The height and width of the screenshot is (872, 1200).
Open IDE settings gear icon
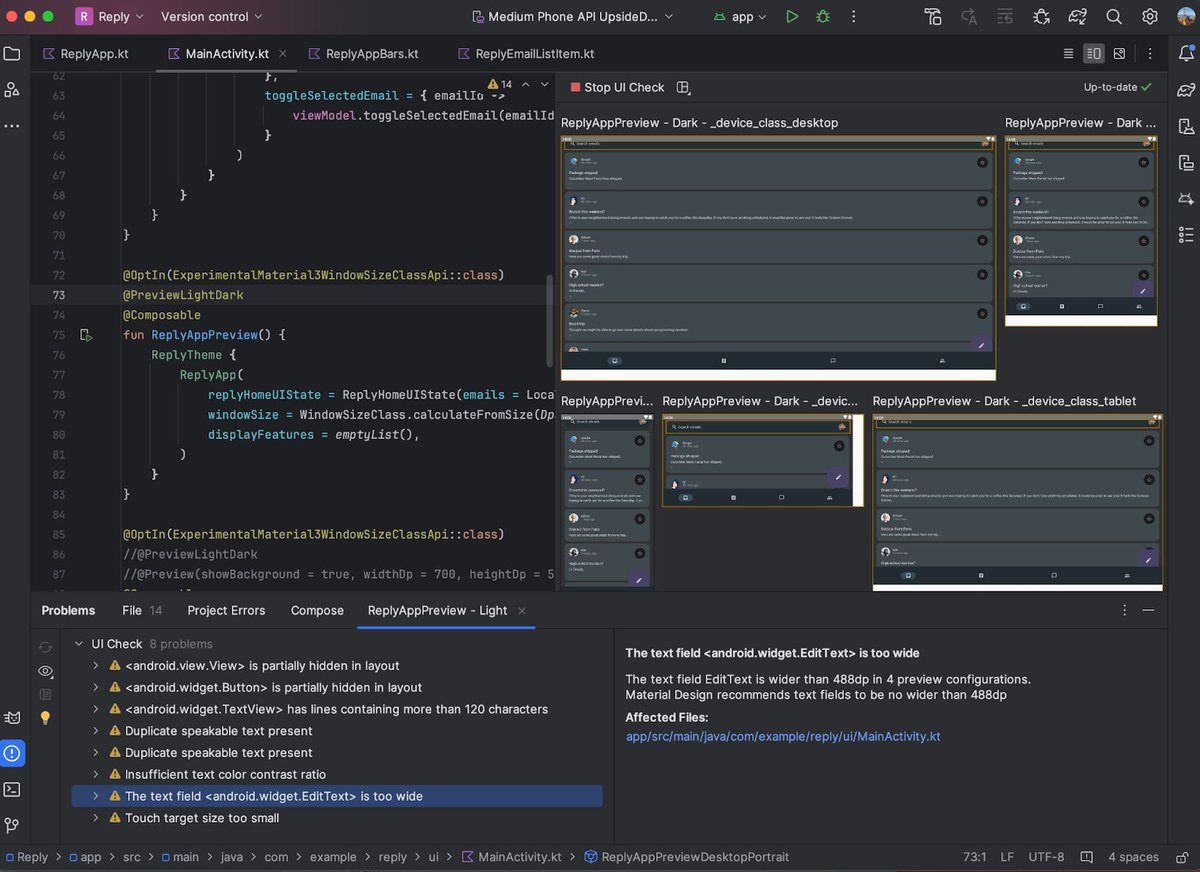pos(1150,17)
